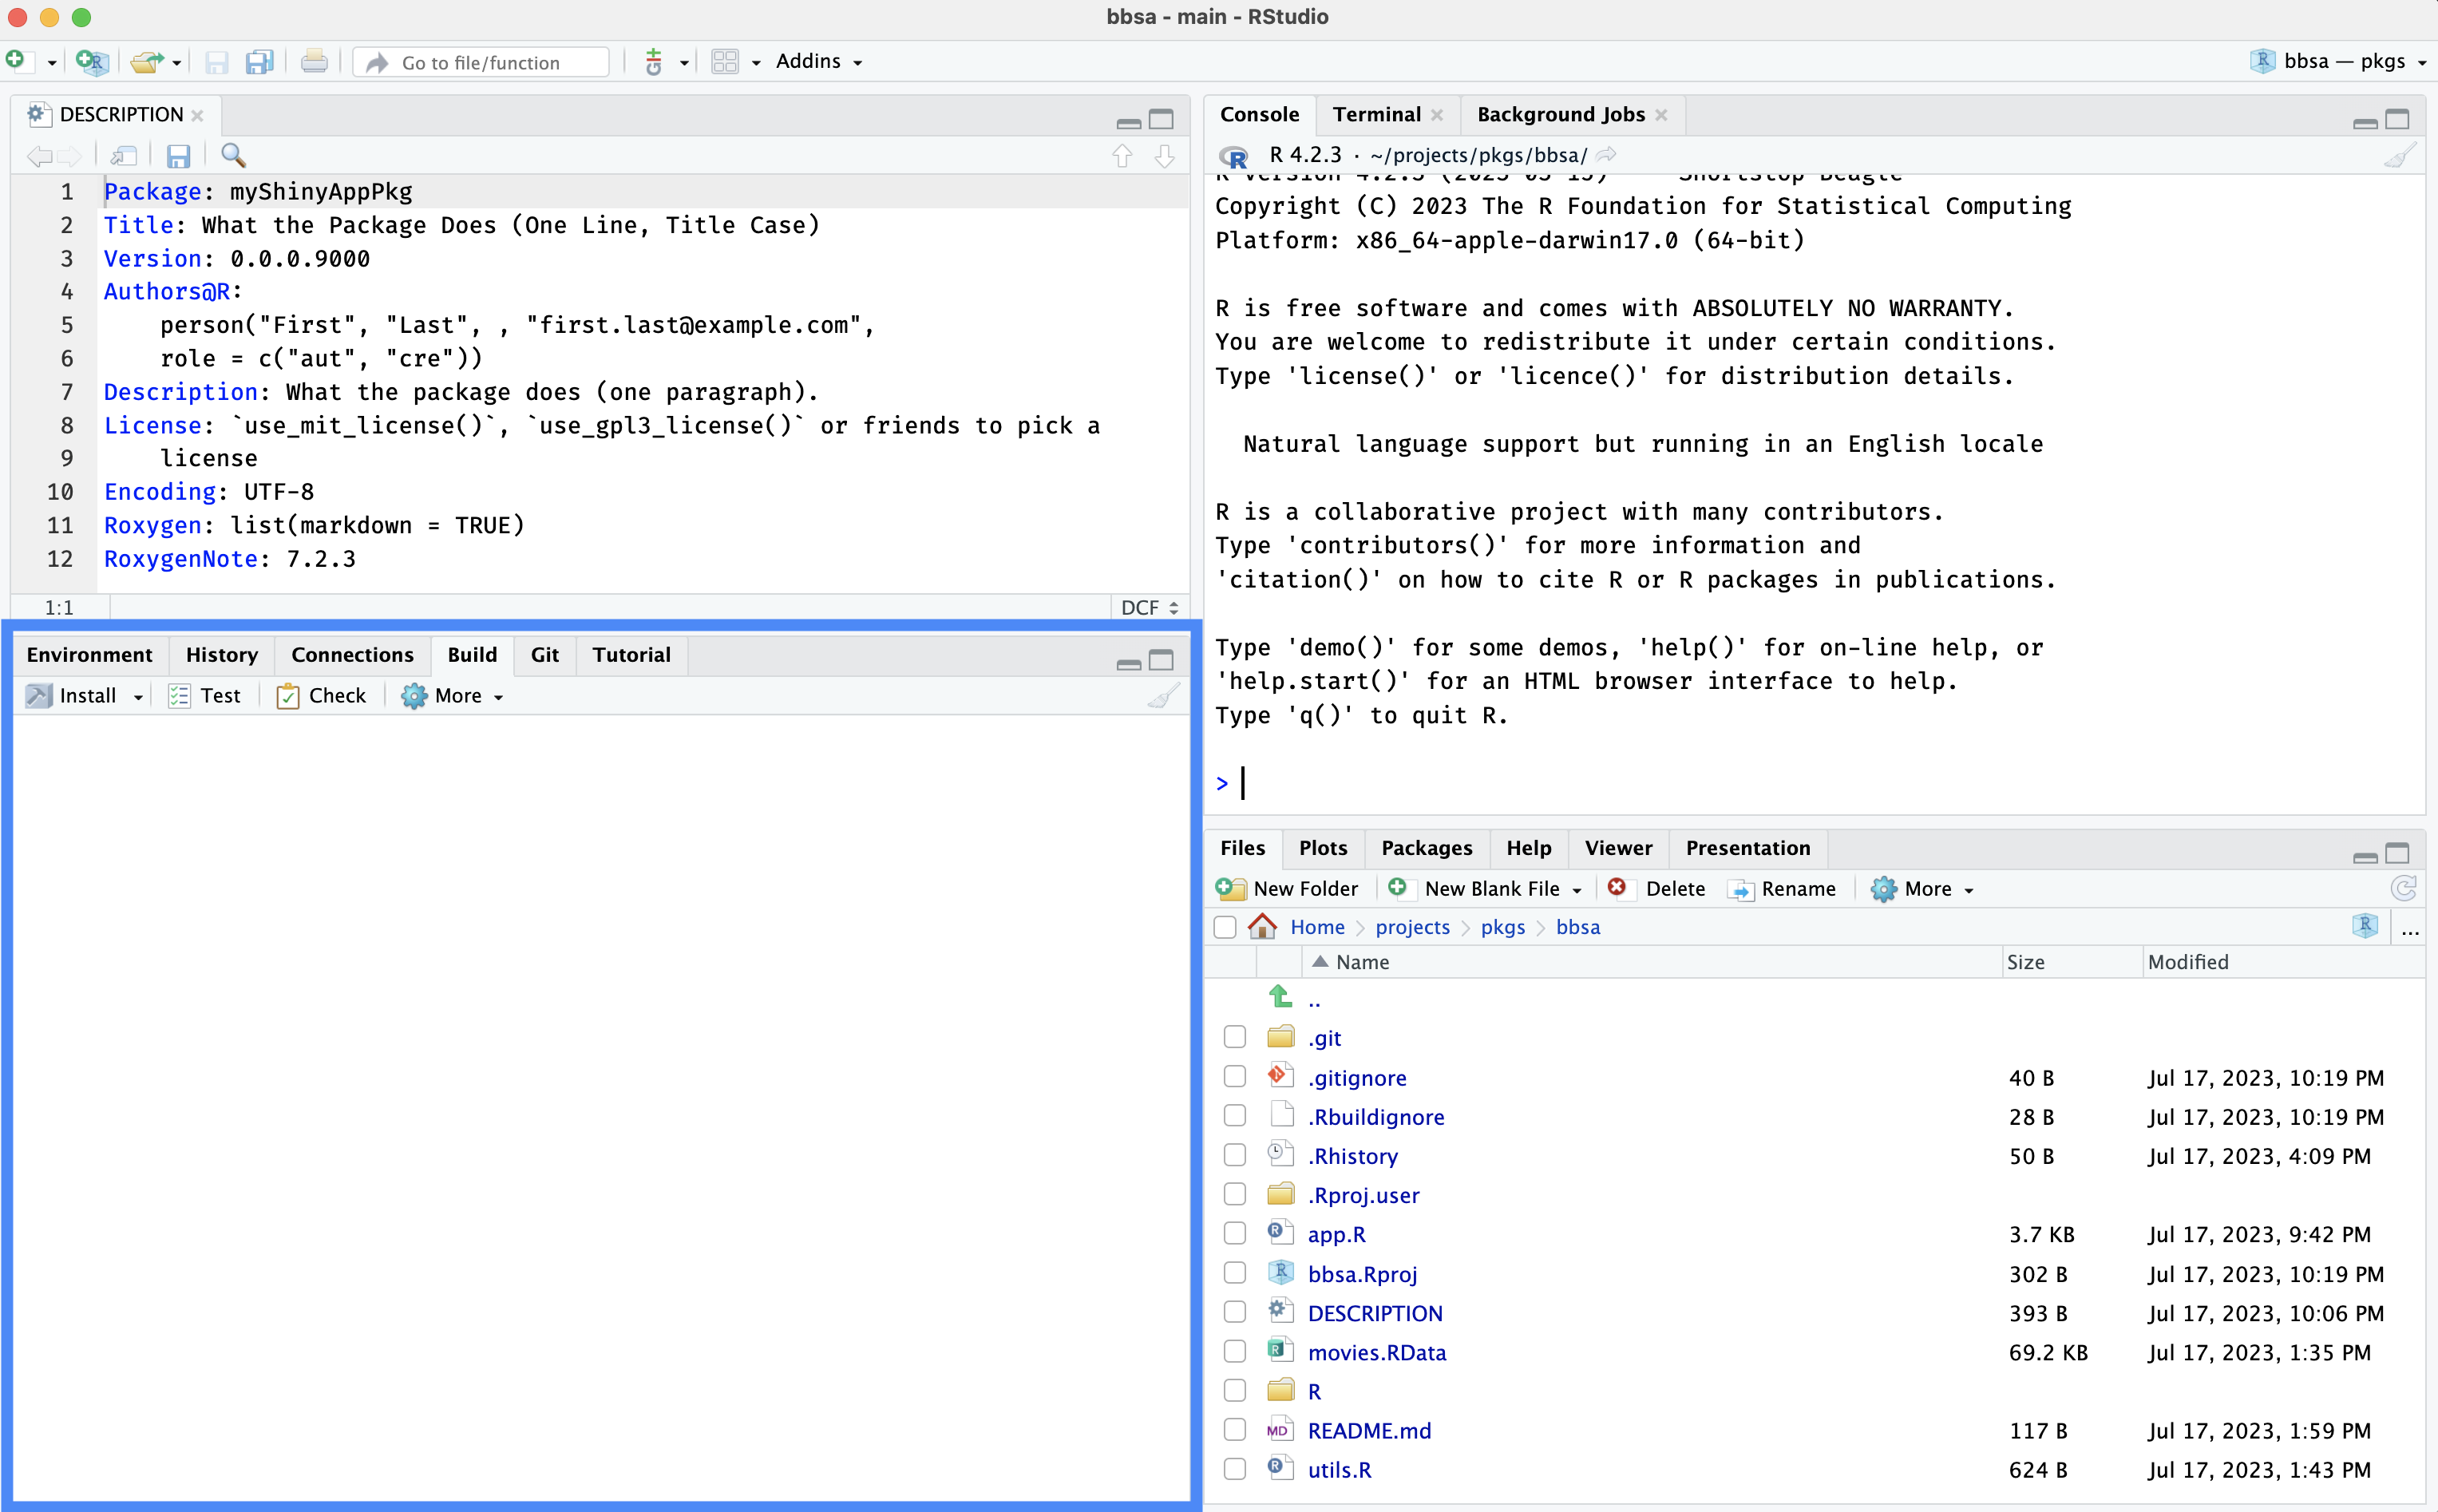Switch to the Terminal tab
The image size is (2438, 1512).
(x=1376, y=114)
